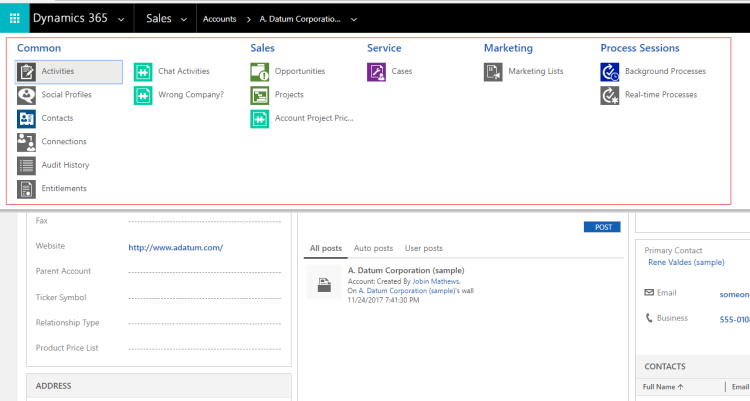Click the Contacts icon in Common
Screen dimensions: 750x401
pyautogui.click(x=26, y=118)
